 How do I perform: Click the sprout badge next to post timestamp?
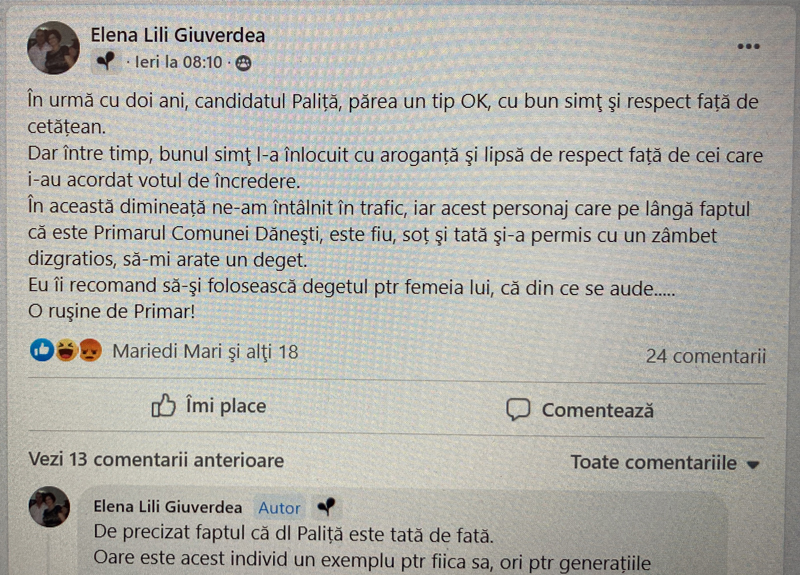[107, 62]
